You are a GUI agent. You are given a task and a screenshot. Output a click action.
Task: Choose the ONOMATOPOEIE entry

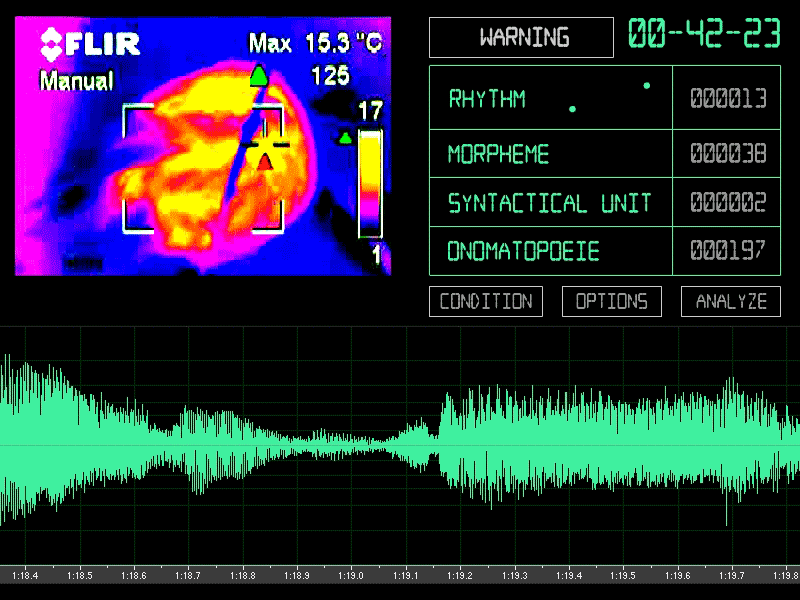(x=523, y=251)
